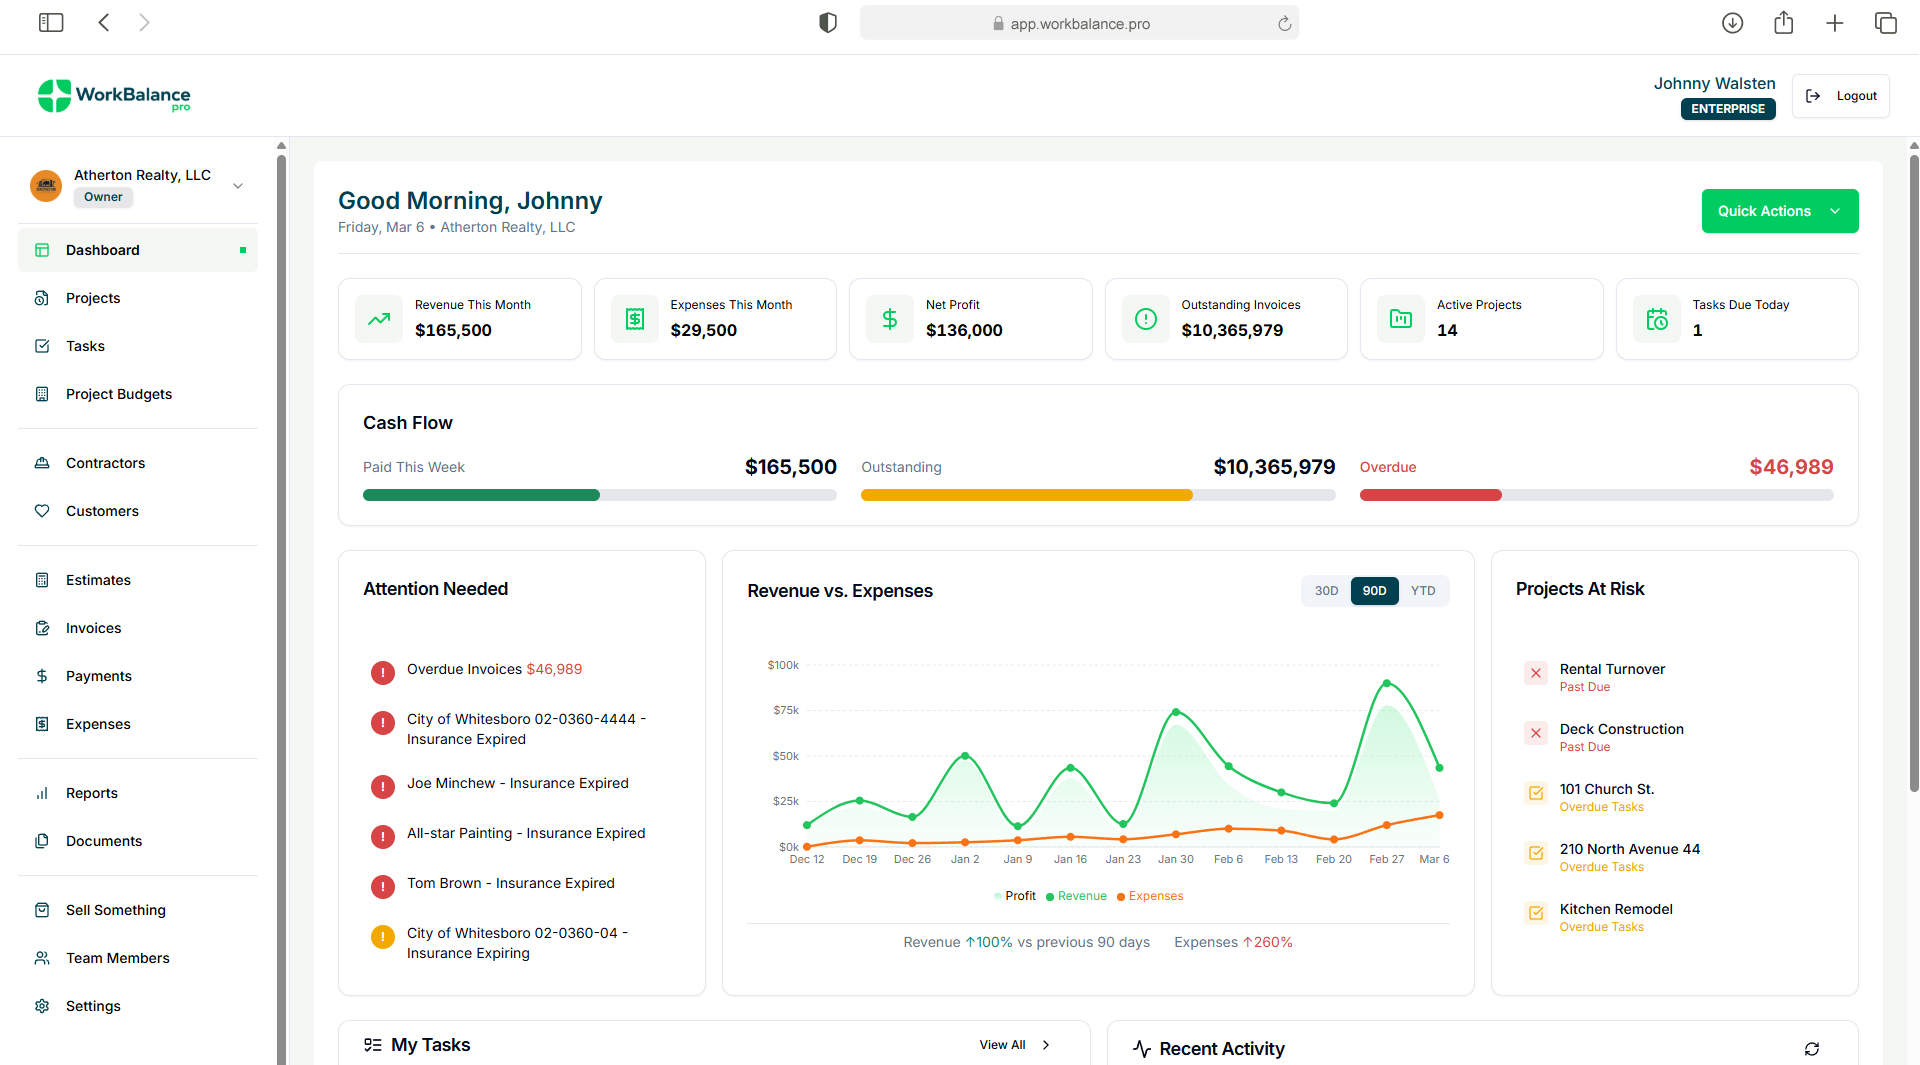Viewport: 1920px width, 1065px height.
Task: Click the Logout button
Action: click(x=1840, y=96)
